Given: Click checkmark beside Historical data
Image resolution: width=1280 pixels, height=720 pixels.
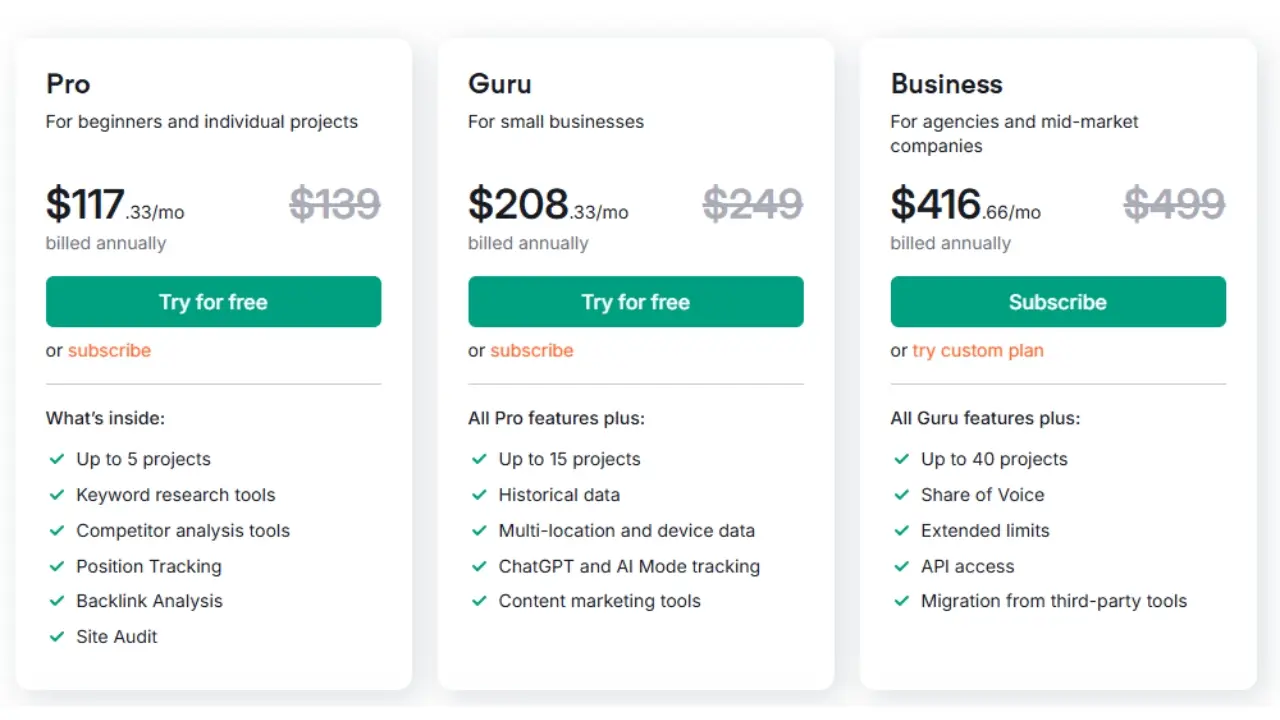Looking at the screenshot, I should point(480,495).
